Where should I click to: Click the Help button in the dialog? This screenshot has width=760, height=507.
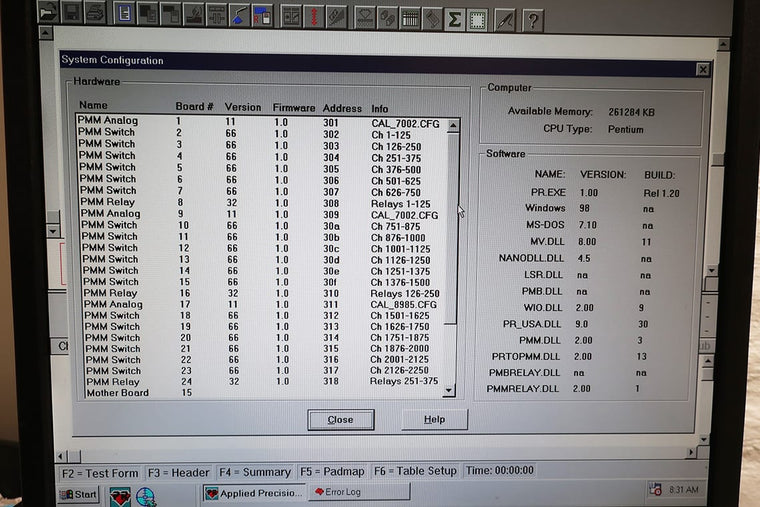tap(434, 419)
